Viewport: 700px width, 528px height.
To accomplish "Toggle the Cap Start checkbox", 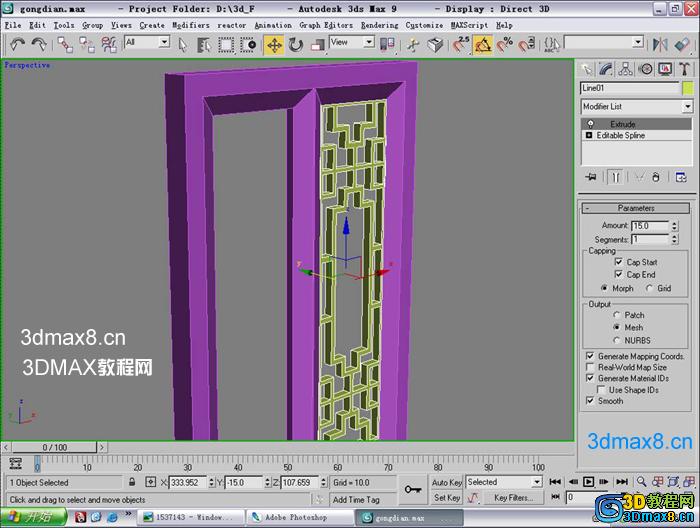I will (x=618, y=262).
